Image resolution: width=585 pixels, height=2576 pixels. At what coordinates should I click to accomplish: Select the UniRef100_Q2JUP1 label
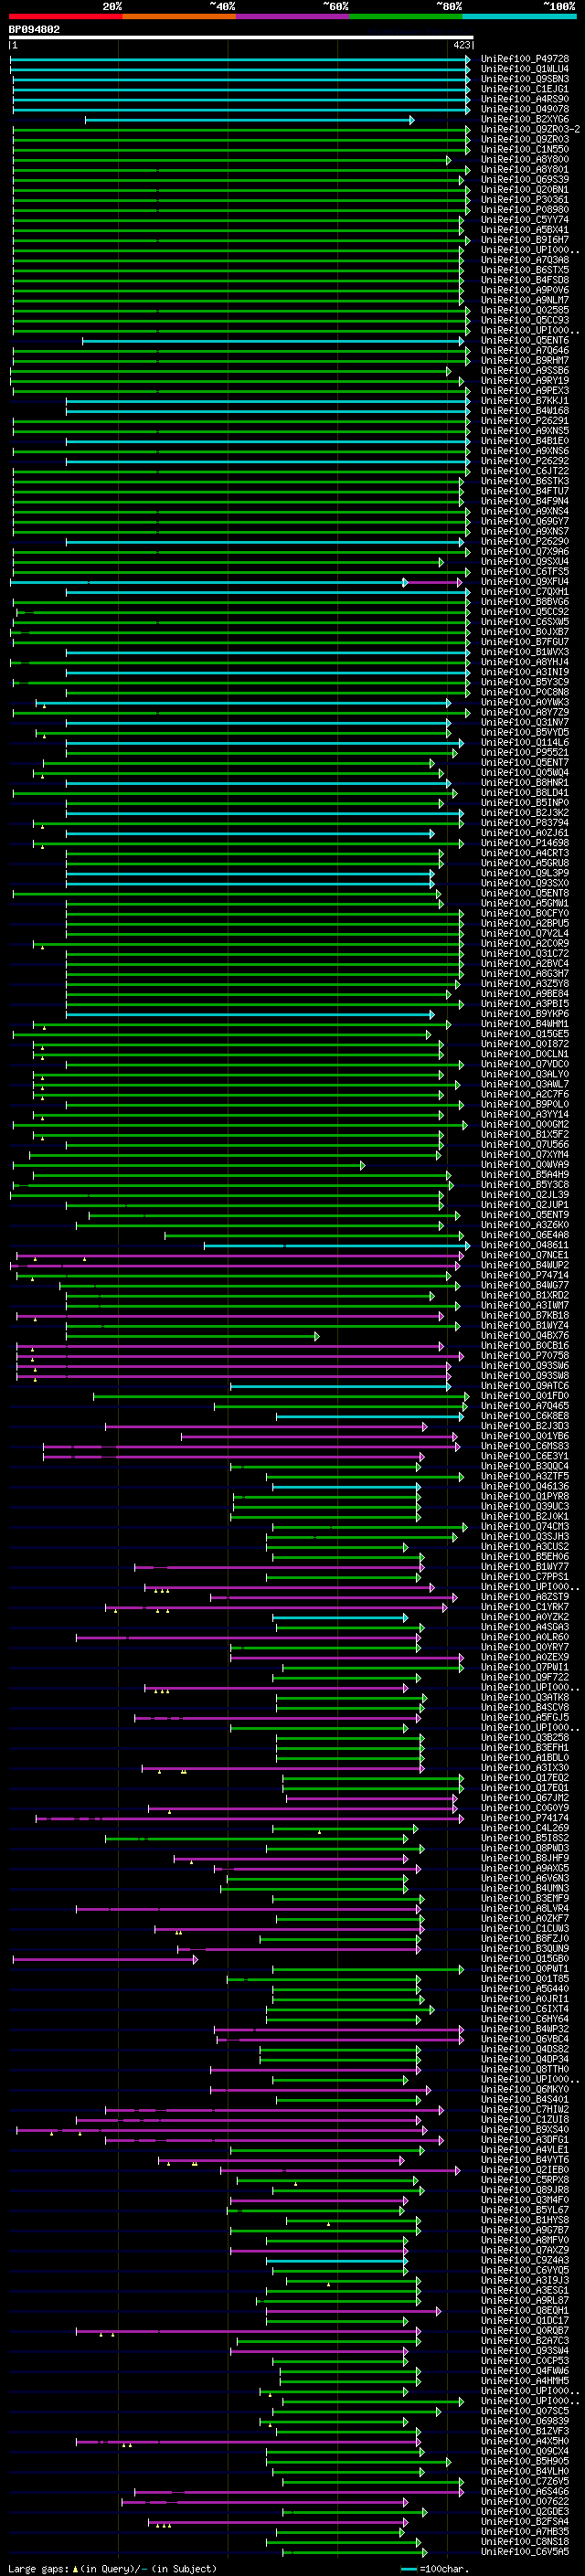coord(525,1205)
